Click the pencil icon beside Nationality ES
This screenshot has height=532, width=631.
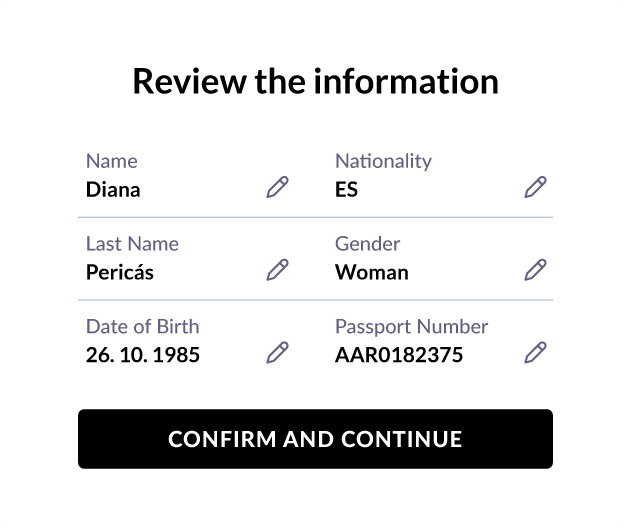[x=535, y=187]
